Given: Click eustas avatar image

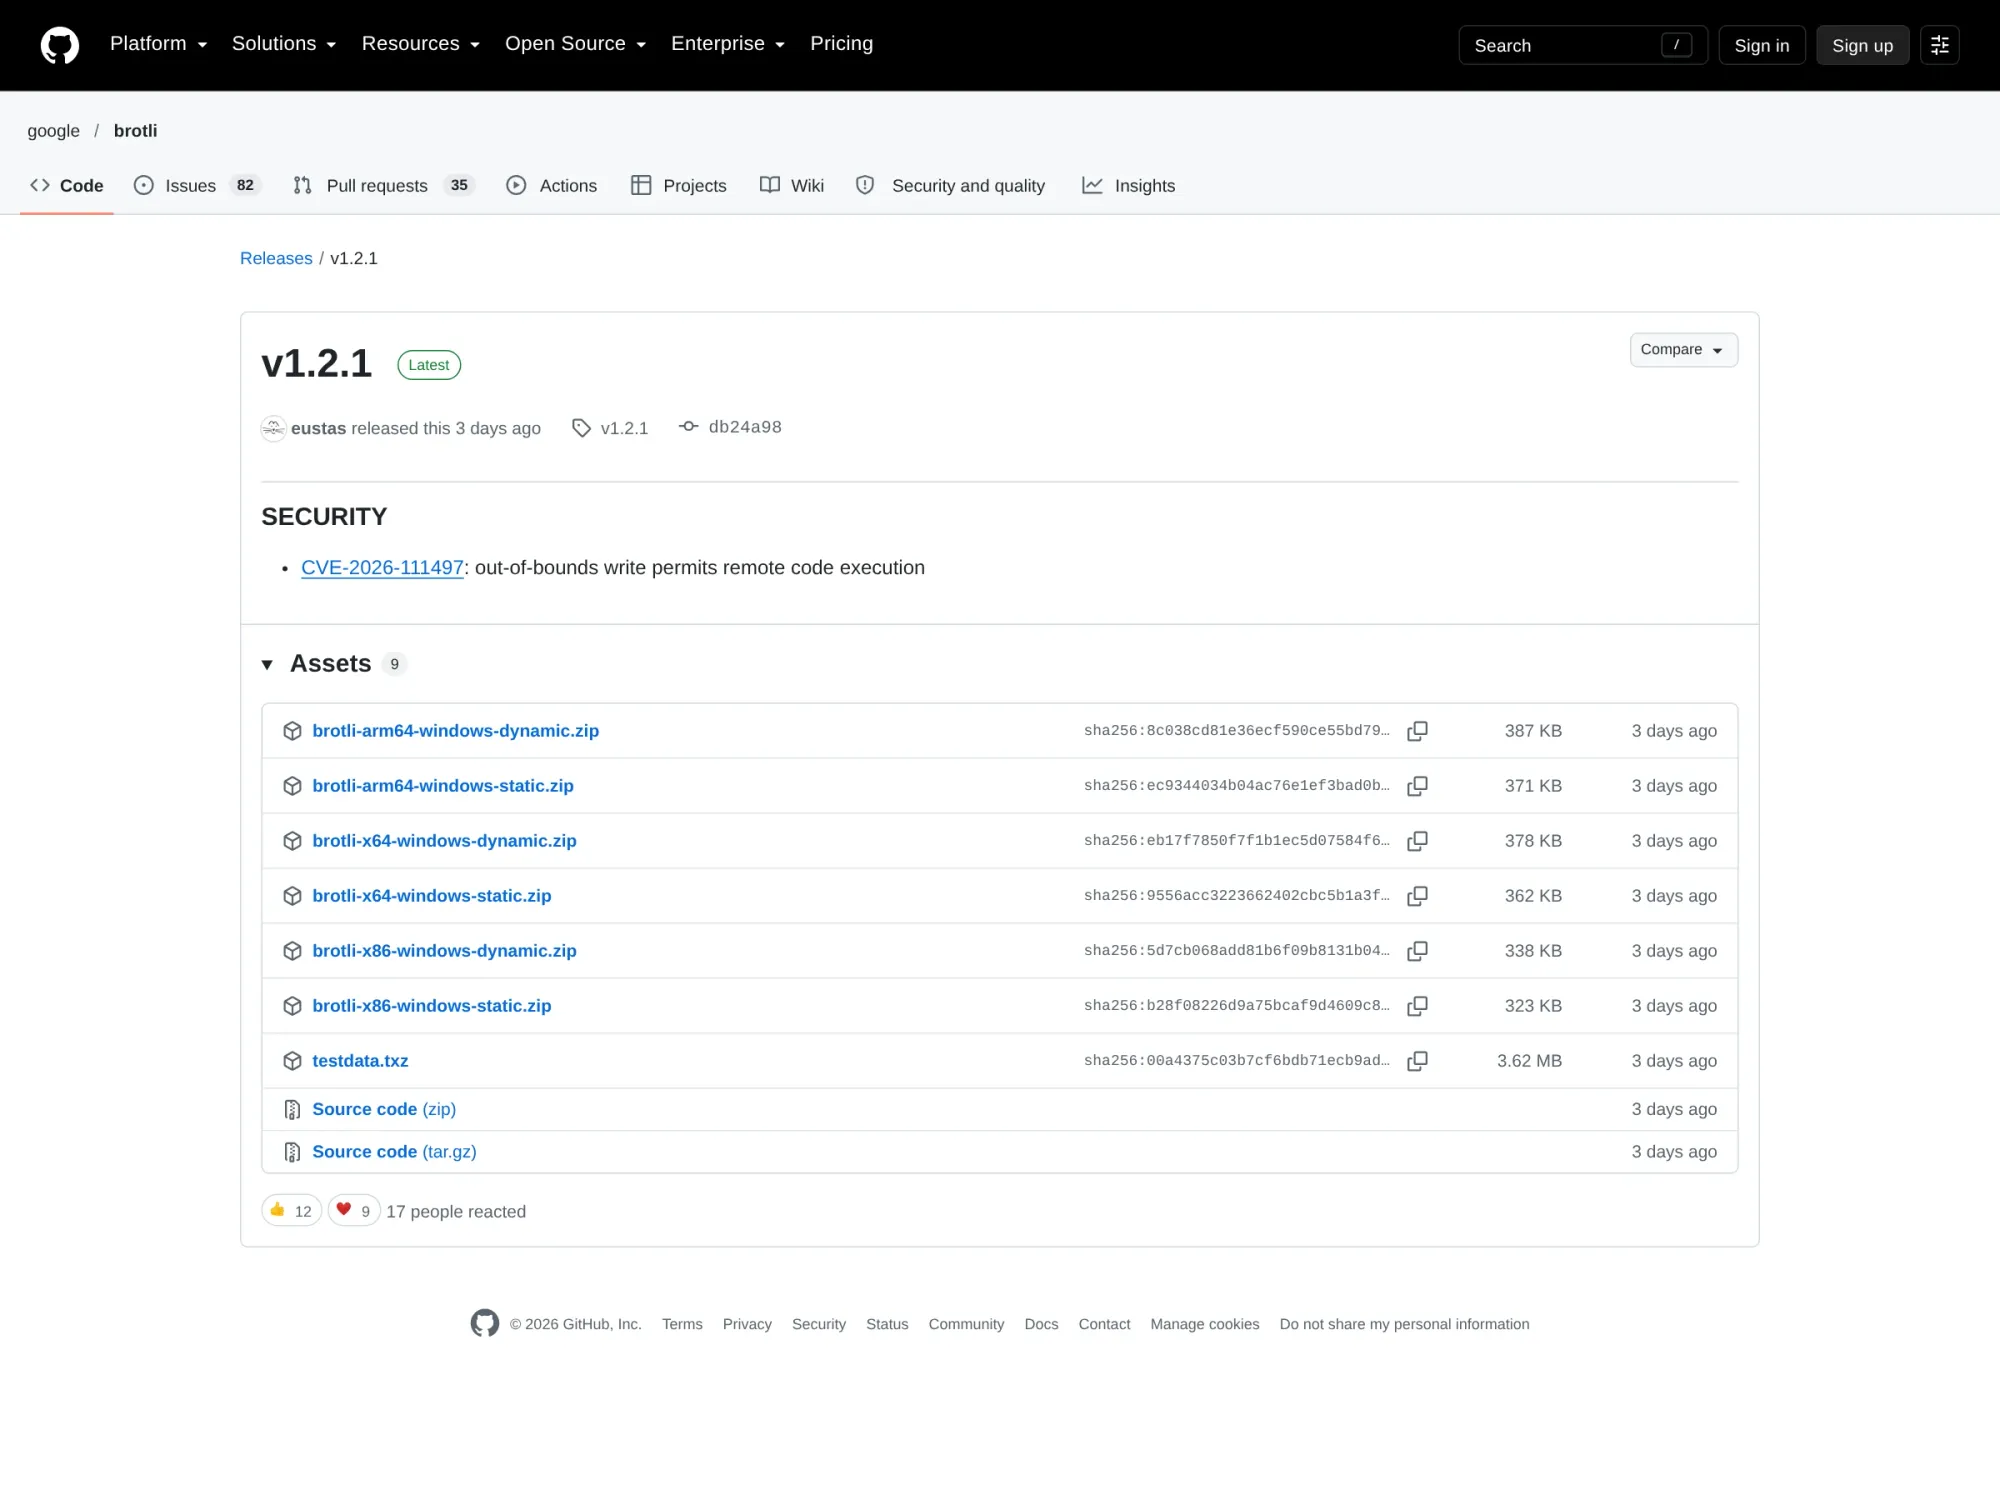Looking at the screenshot, I should click(273, 428).
